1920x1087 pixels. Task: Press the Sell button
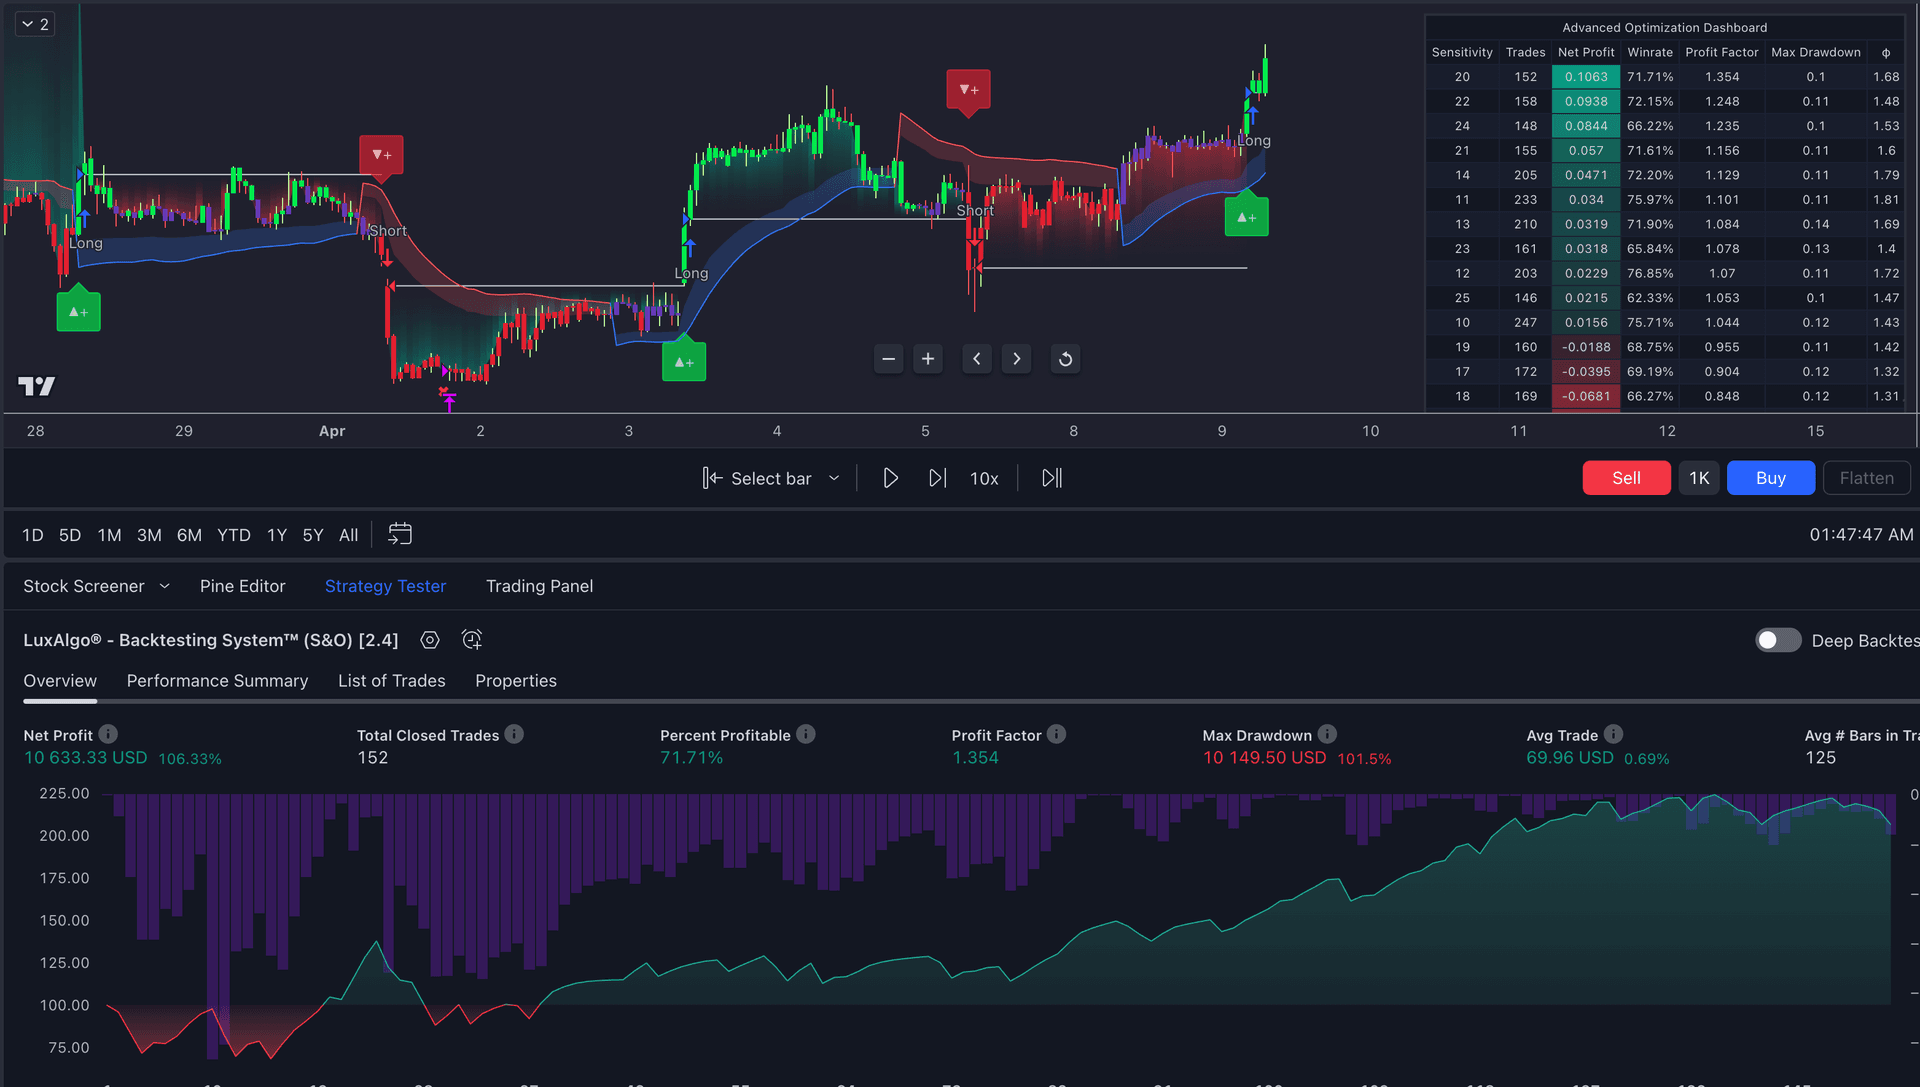(1626, 478)
